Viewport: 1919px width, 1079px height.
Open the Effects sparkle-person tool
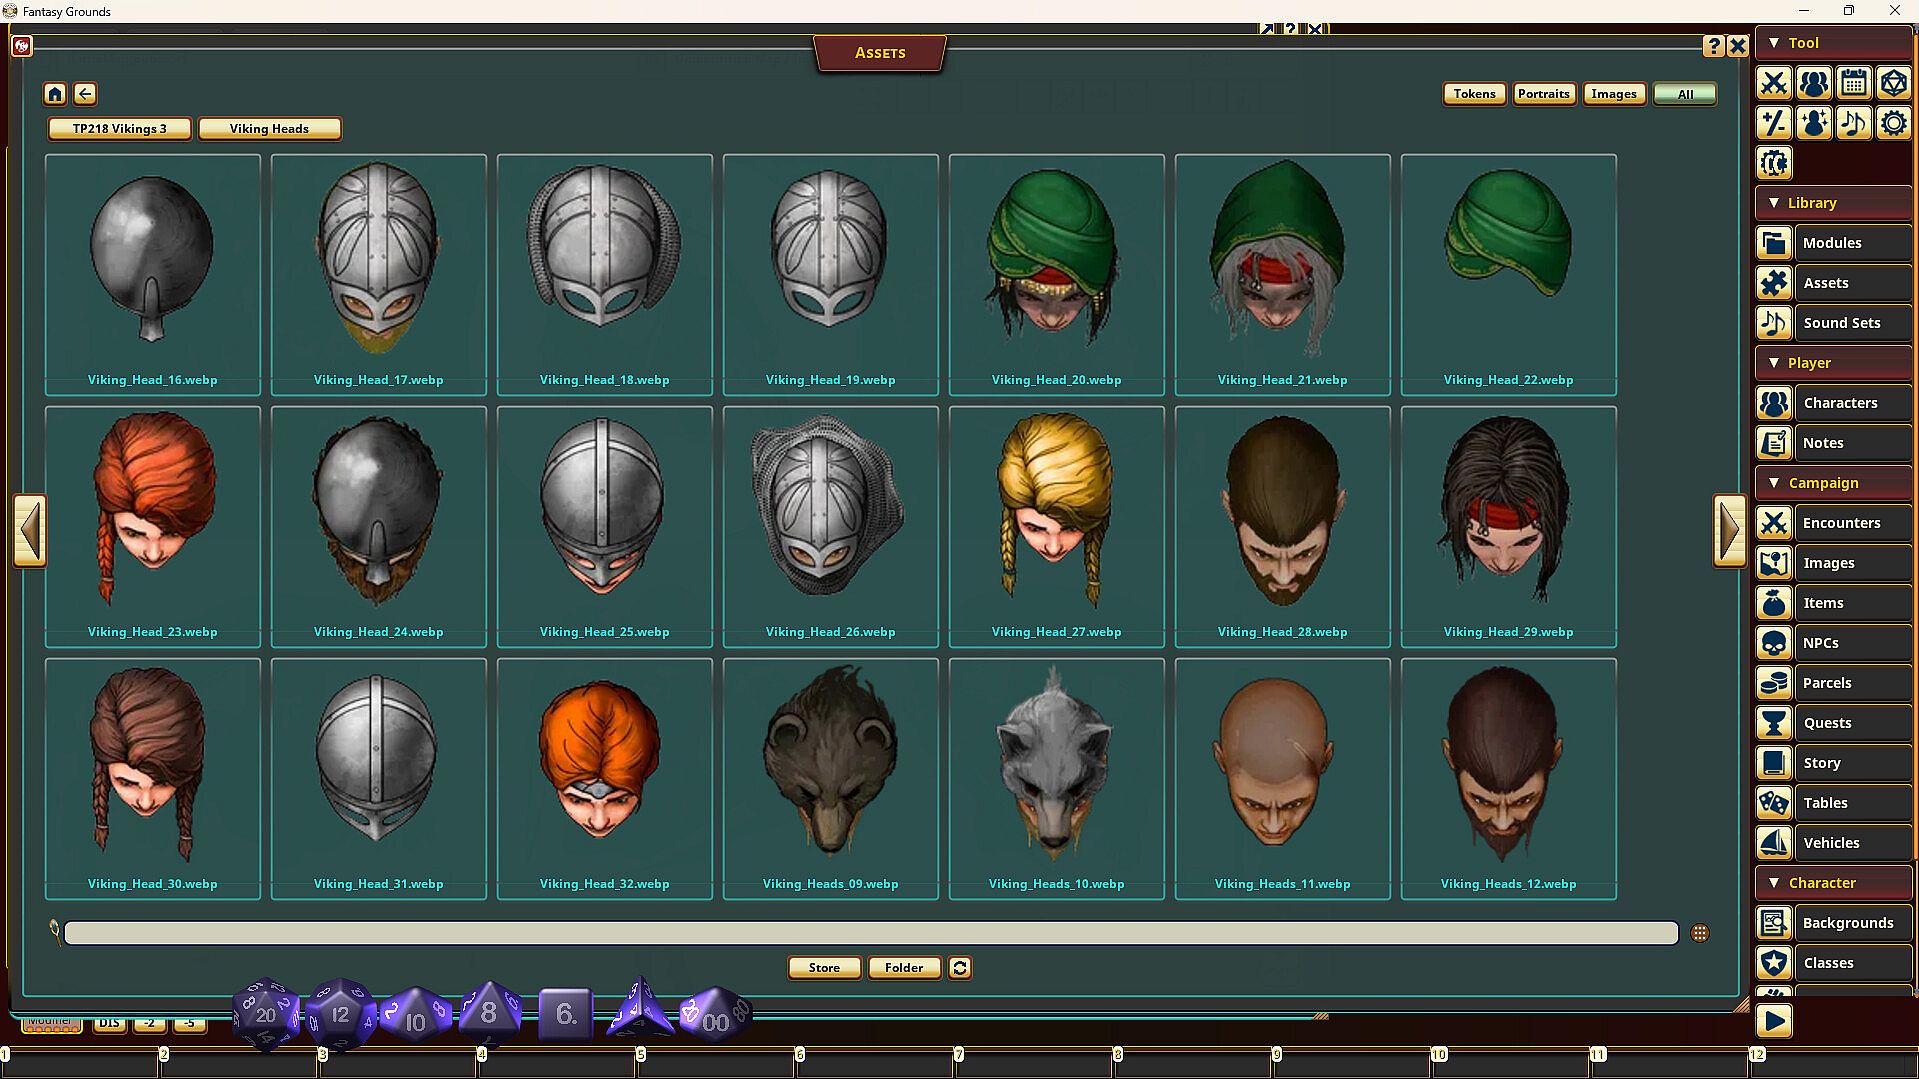1814,123
